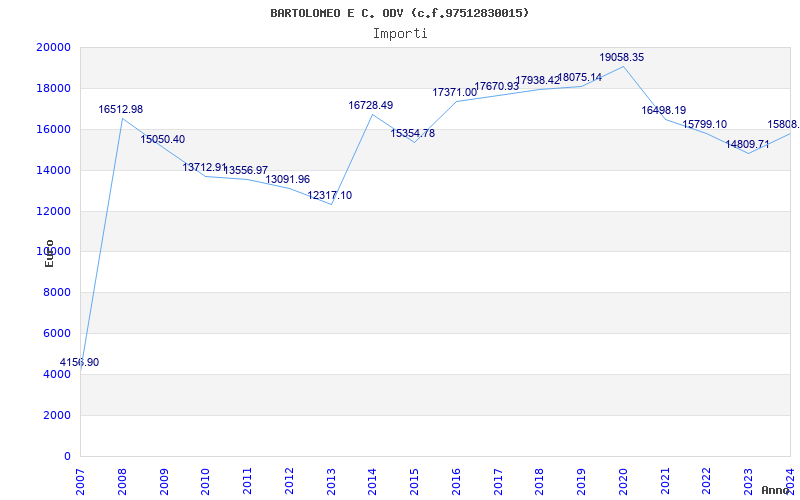
Task: Click the x-axis year 2012
Action: (x=289, y=482)
